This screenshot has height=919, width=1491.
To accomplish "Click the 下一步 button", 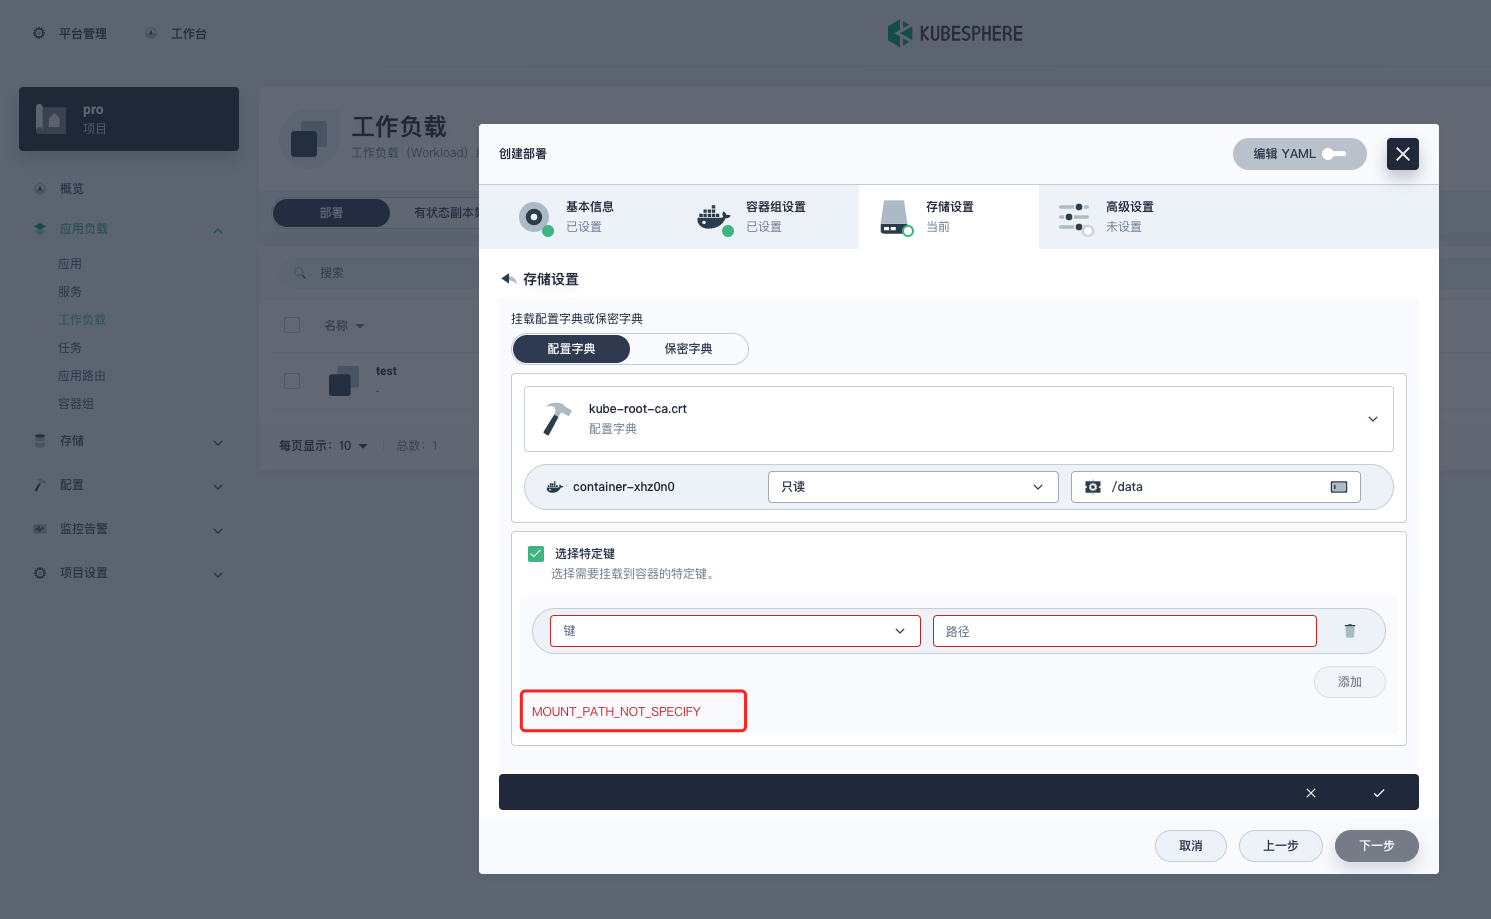I will (1377, 846).
